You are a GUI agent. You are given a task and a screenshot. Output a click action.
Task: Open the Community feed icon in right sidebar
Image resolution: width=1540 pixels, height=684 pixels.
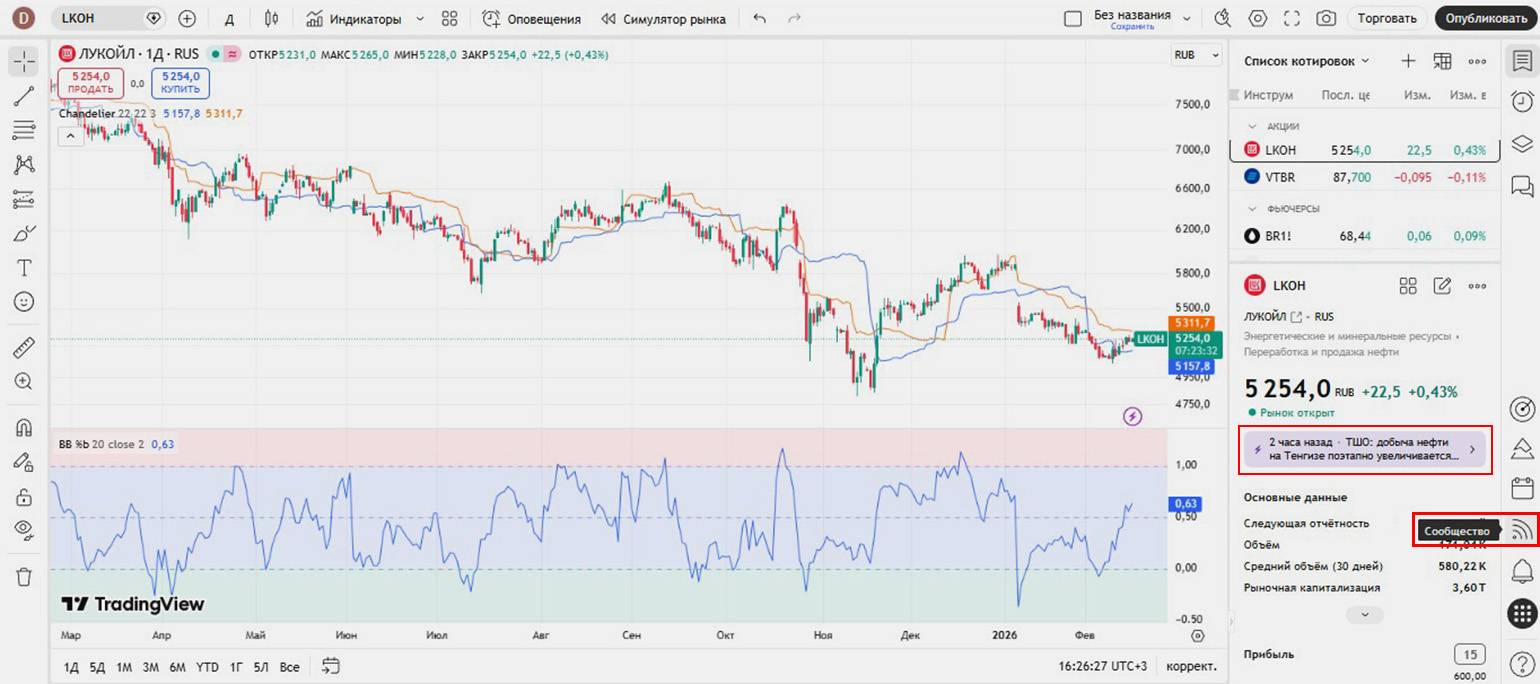(x=1522, y=529)
